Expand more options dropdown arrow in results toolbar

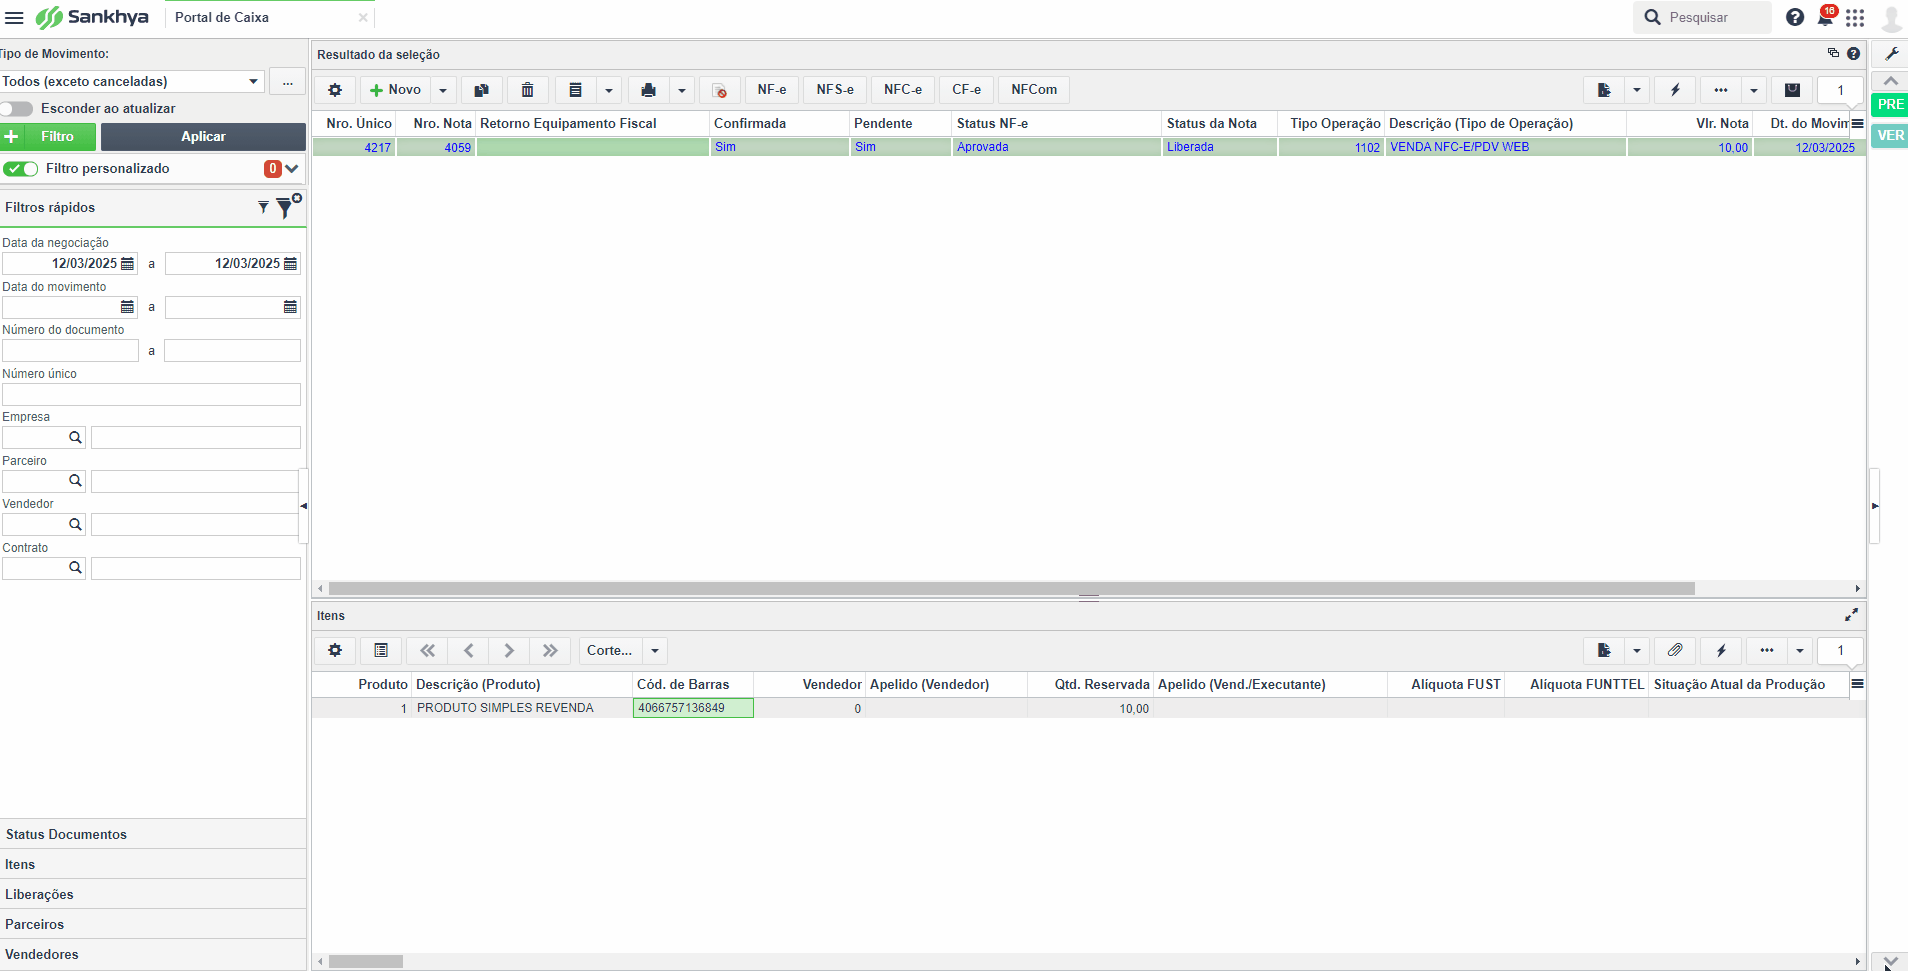coord(1754,90)
